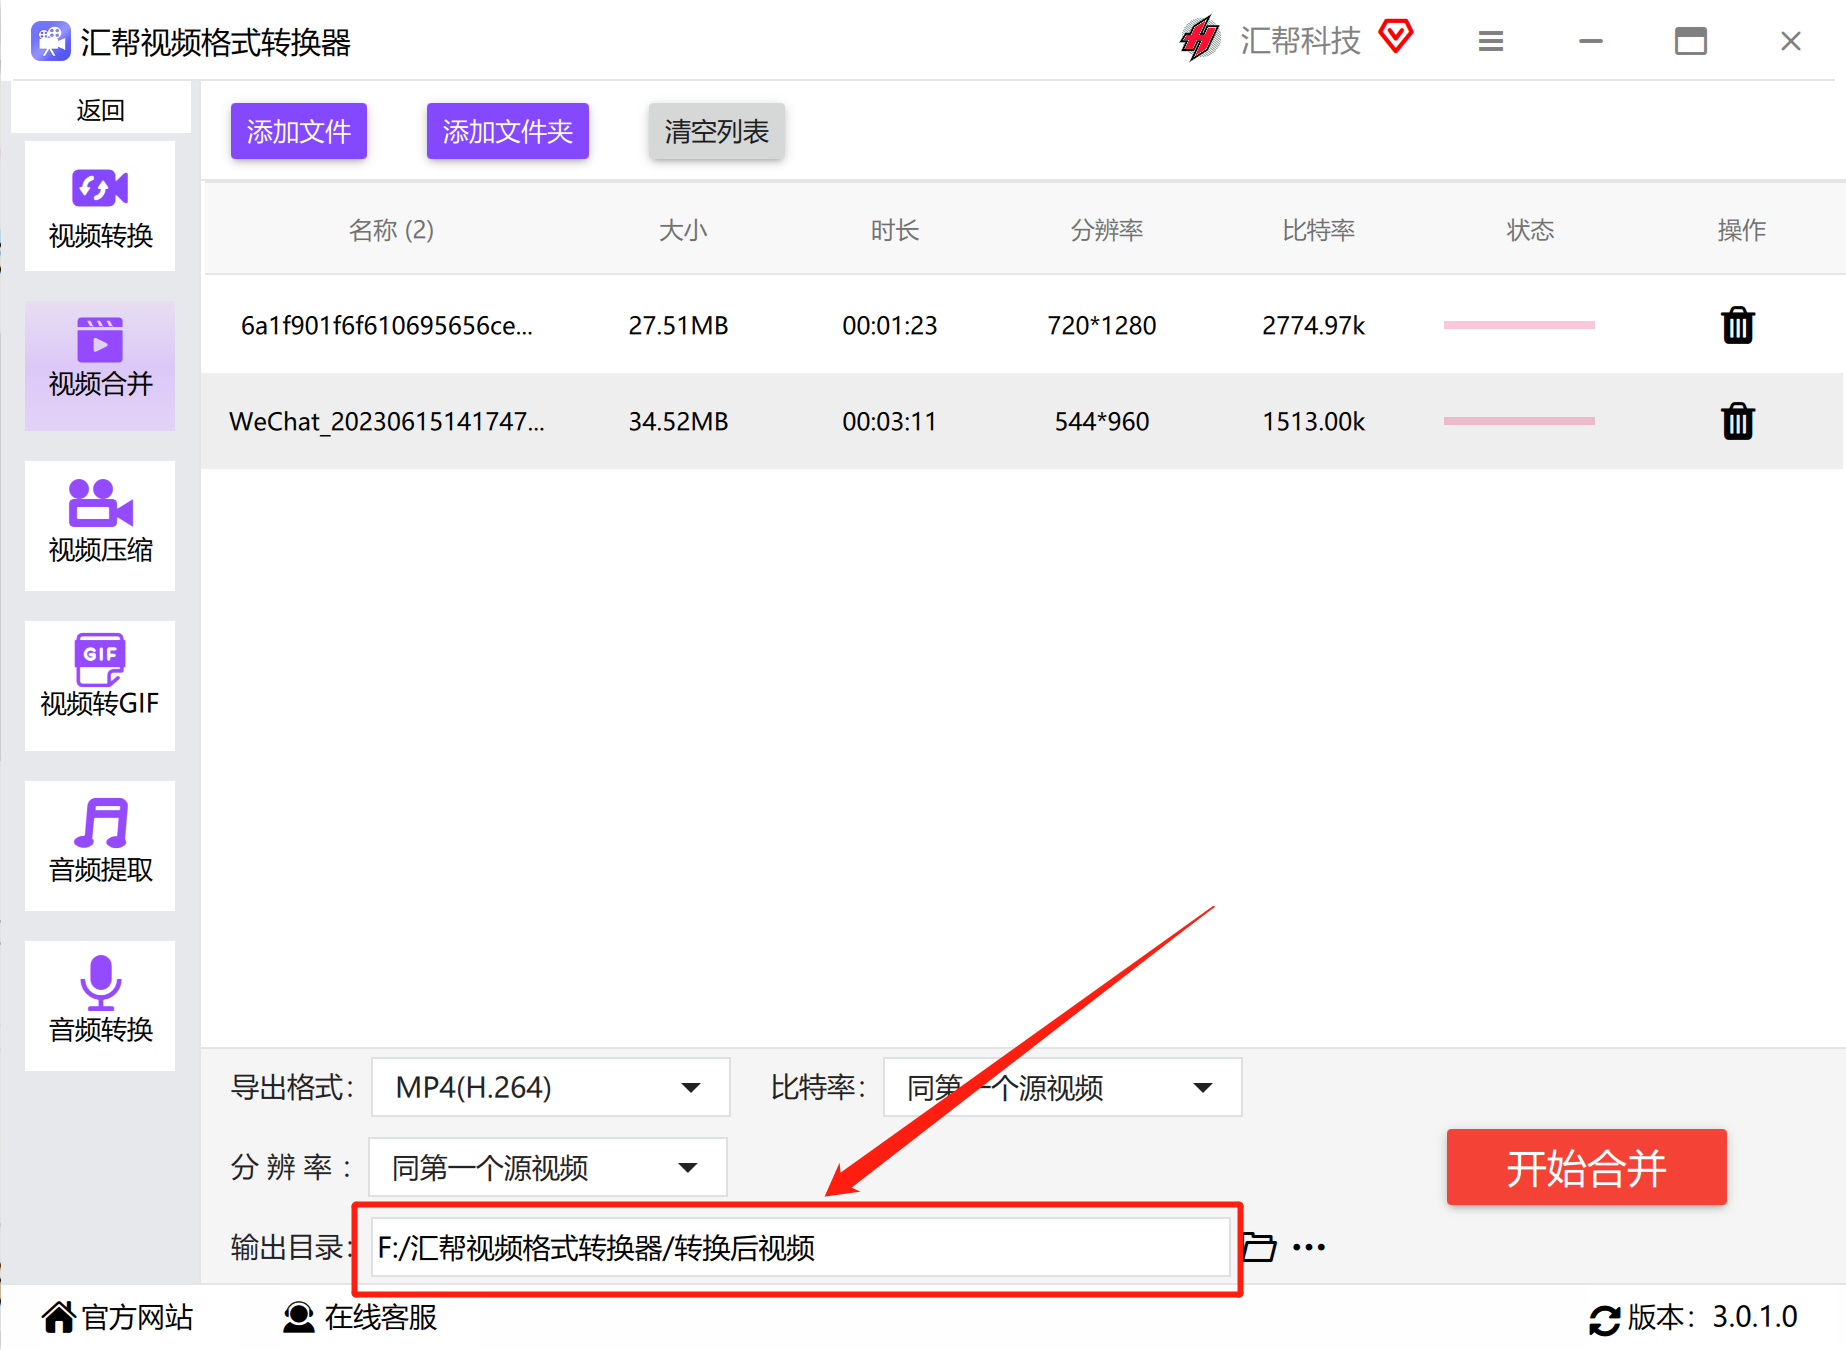Screen dimensions: 1846x1350
Task: Click the 操作 column header
Action: [1742, 230]
